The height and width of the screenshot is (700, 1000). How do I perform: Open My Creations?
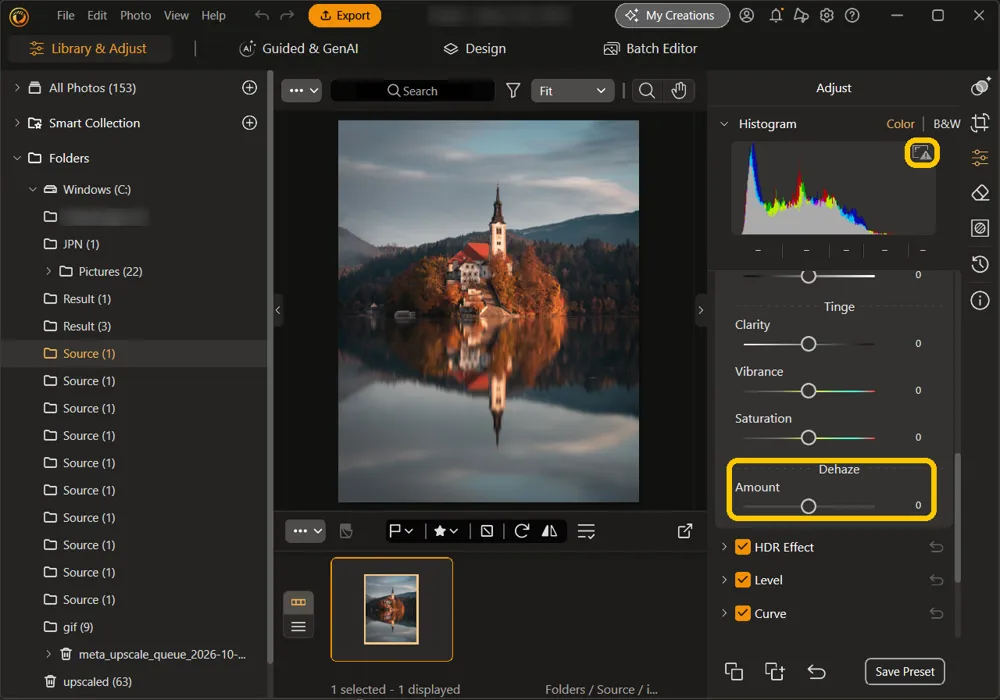[x=672, y=15]
